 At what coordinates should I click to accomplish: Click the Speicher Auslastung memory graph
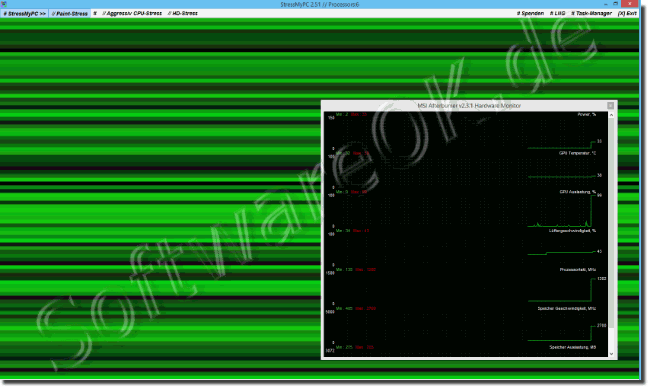(x=466, y=351)
